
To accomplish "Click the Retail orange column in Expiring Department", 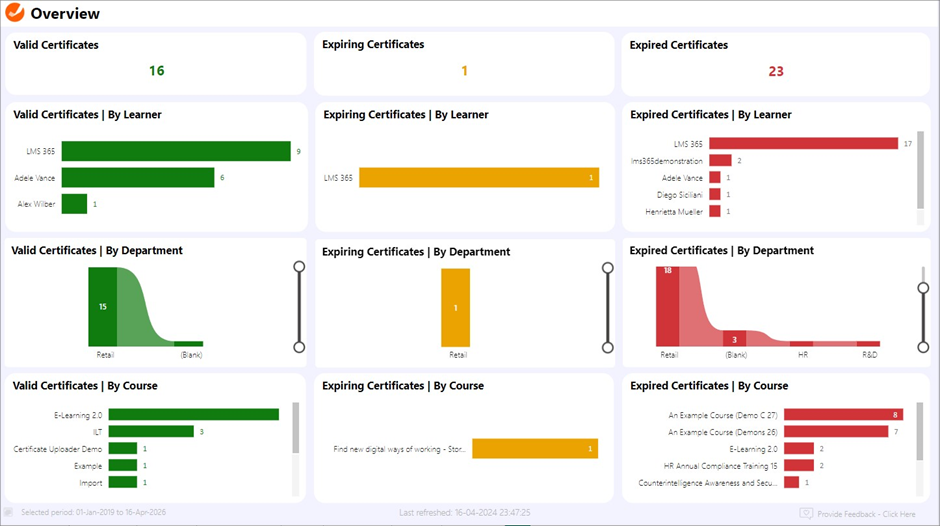I will pos(455,307).
